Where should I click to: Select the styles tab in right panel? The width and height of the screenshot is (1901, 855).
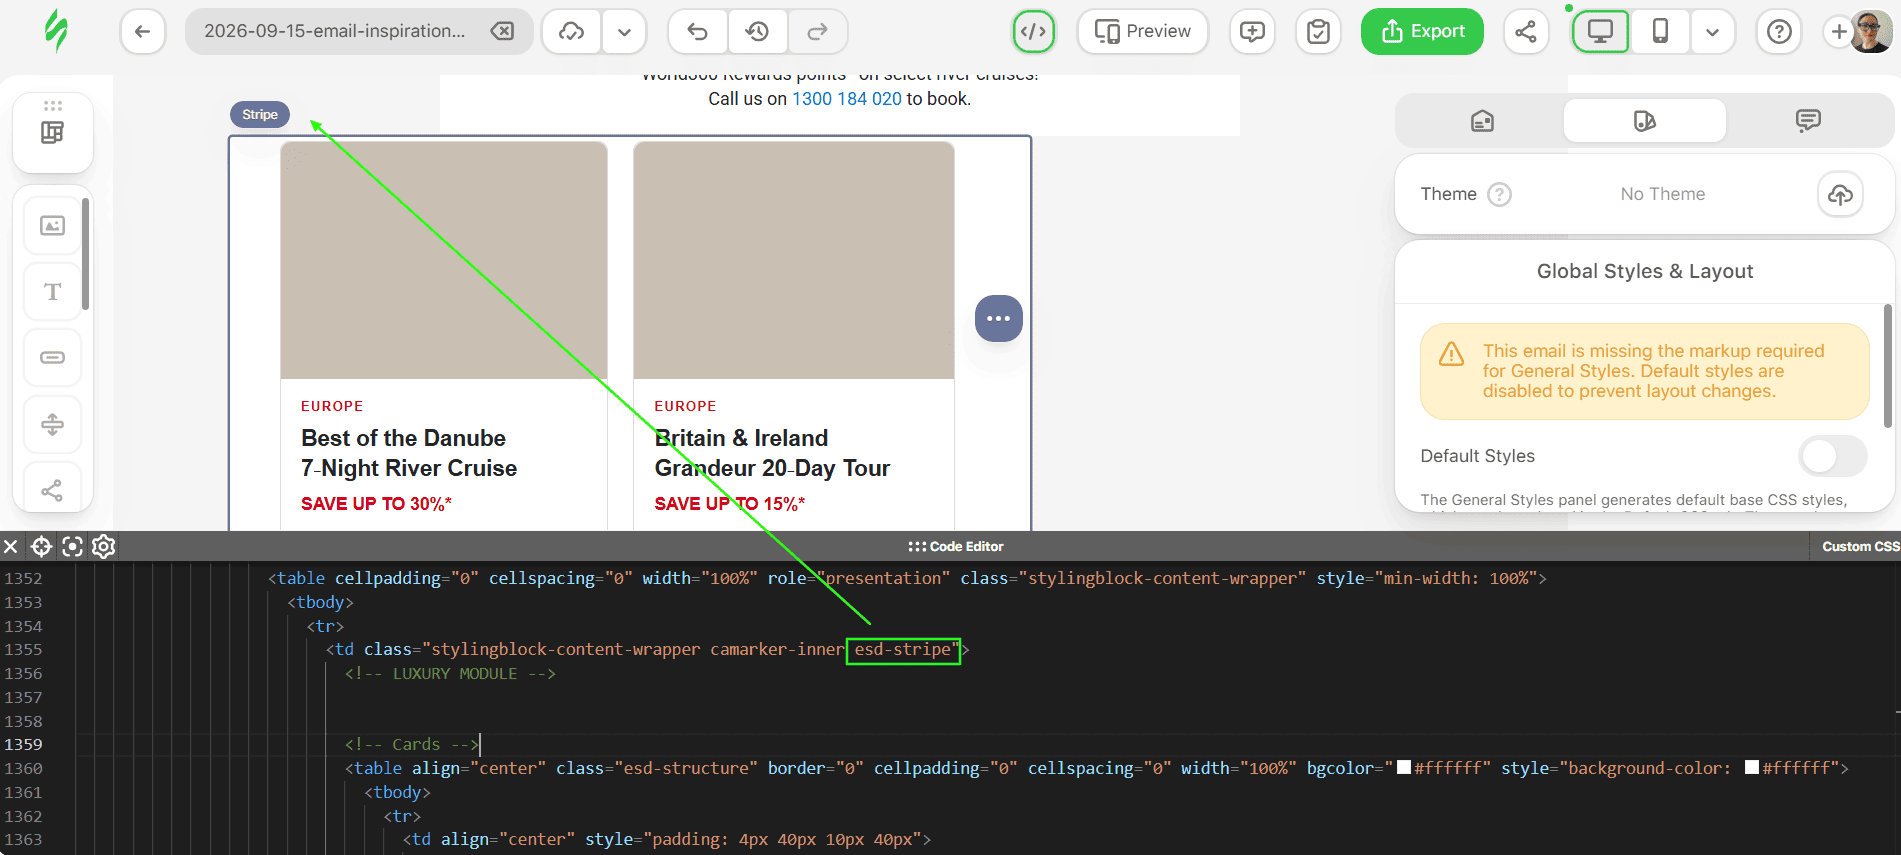point(1645,121)
